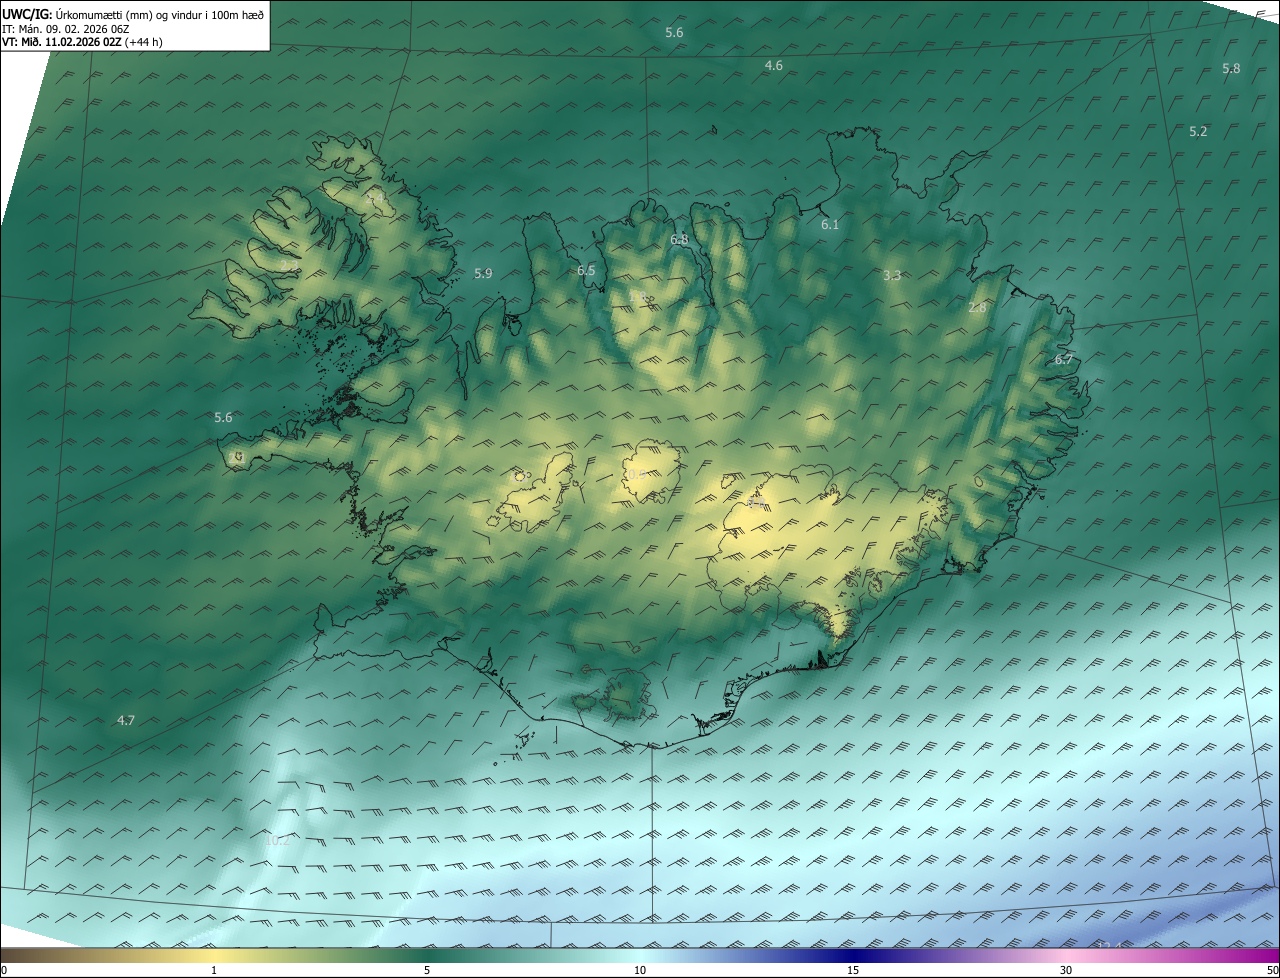
Task: Click the title 'Úrkomumætti (mm) og vindur í 100m hæð'
Action: click(160, 14)
